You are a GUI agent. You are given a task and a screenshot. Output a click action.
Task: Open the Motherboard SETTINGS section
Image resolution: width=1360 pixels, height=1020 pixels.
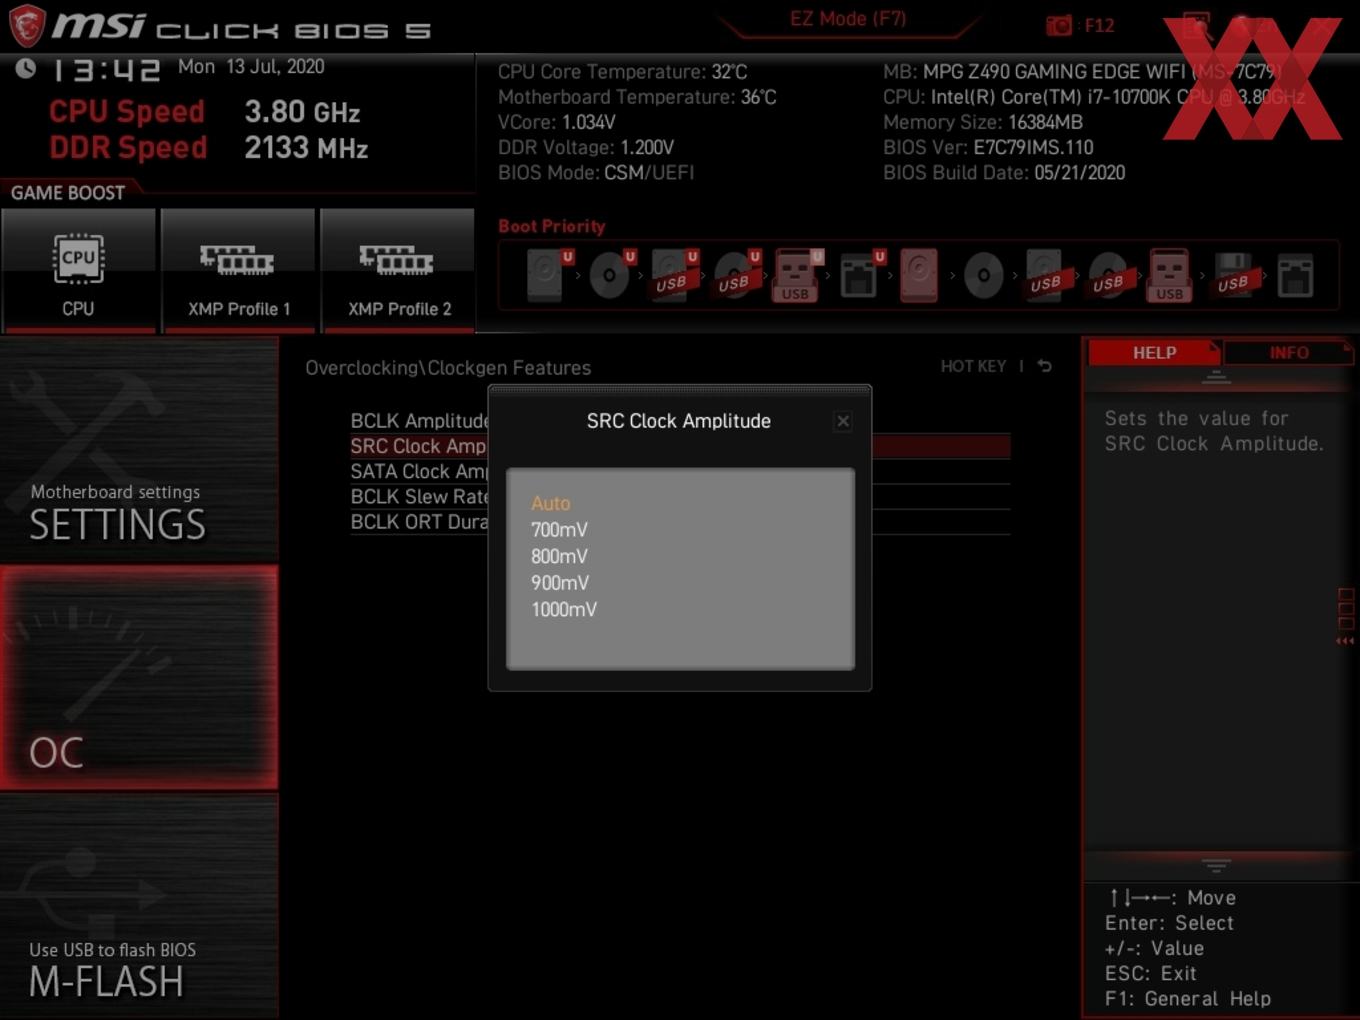139,449
